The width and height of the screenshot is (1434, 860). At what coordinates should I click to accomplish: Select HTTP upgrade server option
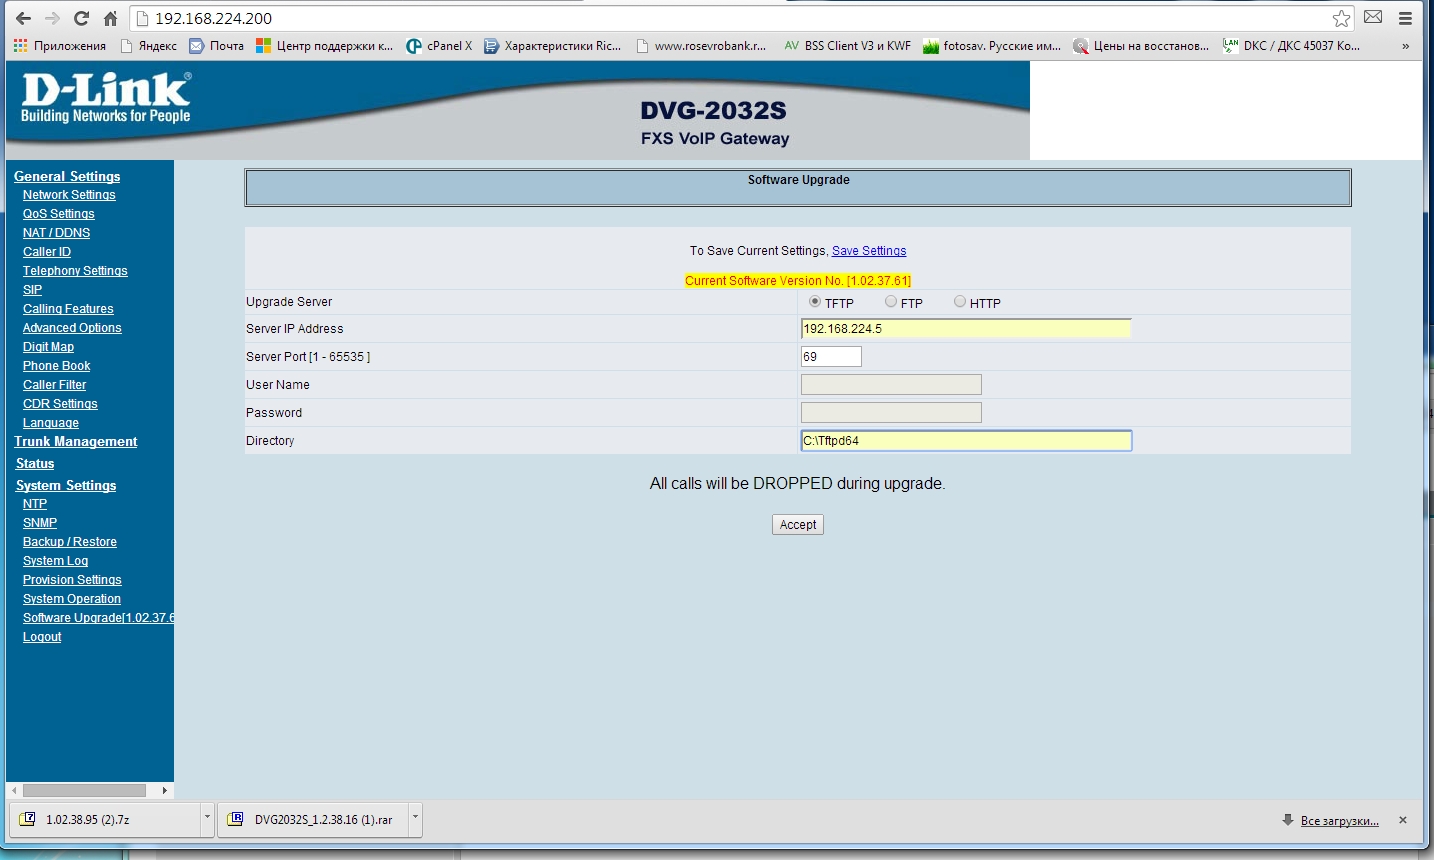coord(960,302)
